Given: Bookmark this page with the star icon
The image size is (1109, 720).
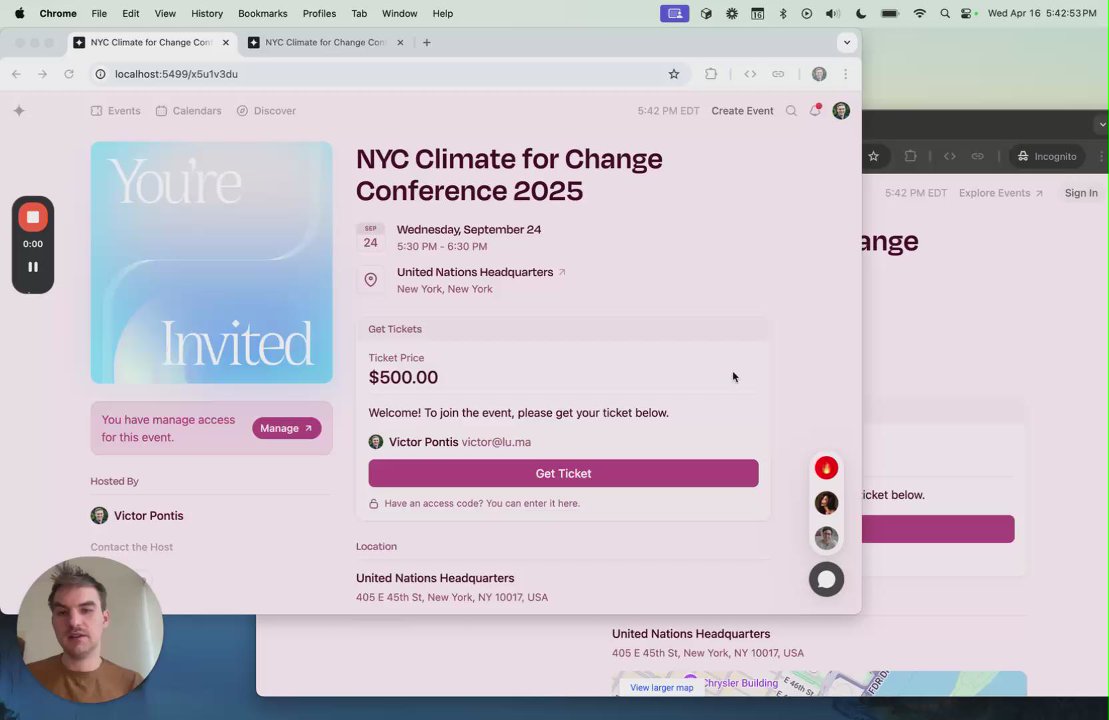Looking at the screenshot, I should pyautogui.click(x=674, y=74).
